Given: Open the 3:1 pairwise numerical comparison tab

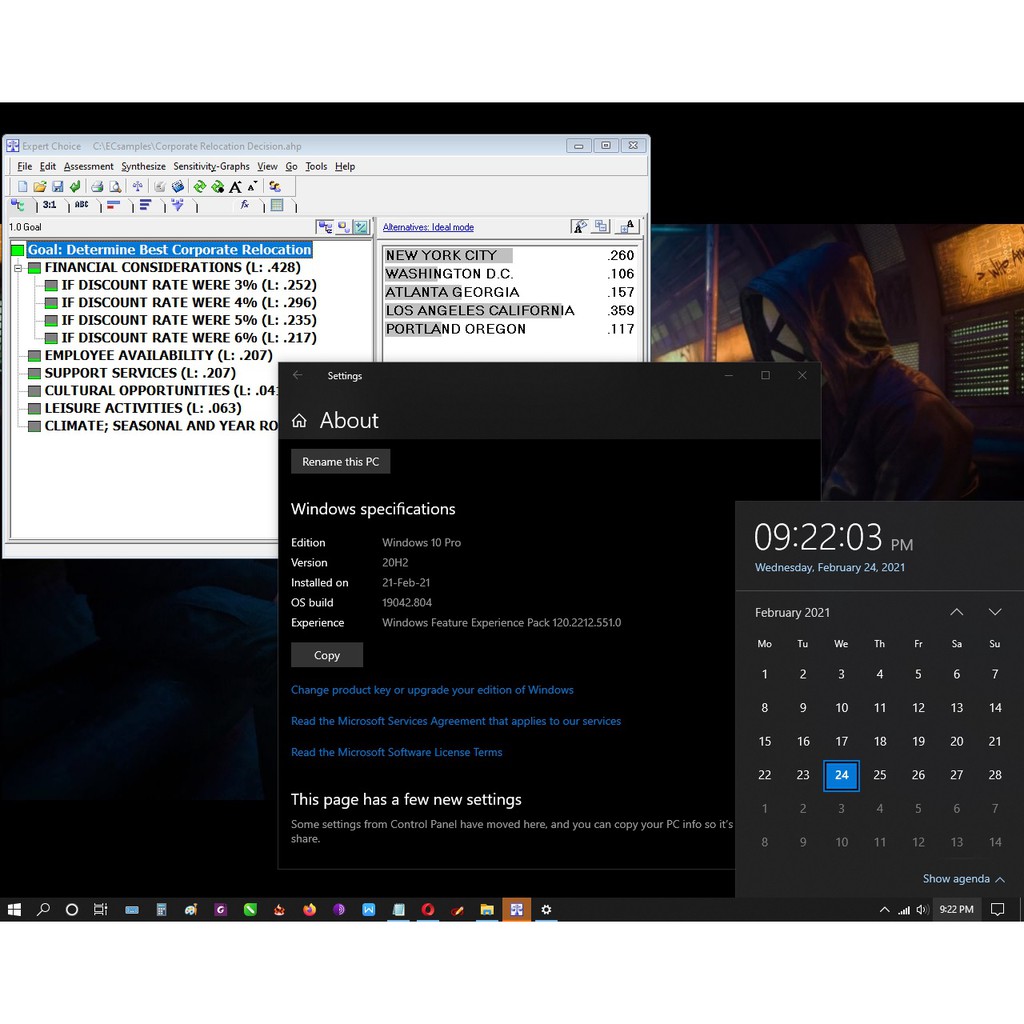Looking at the screenshot, I should click(x=49, y=205).
